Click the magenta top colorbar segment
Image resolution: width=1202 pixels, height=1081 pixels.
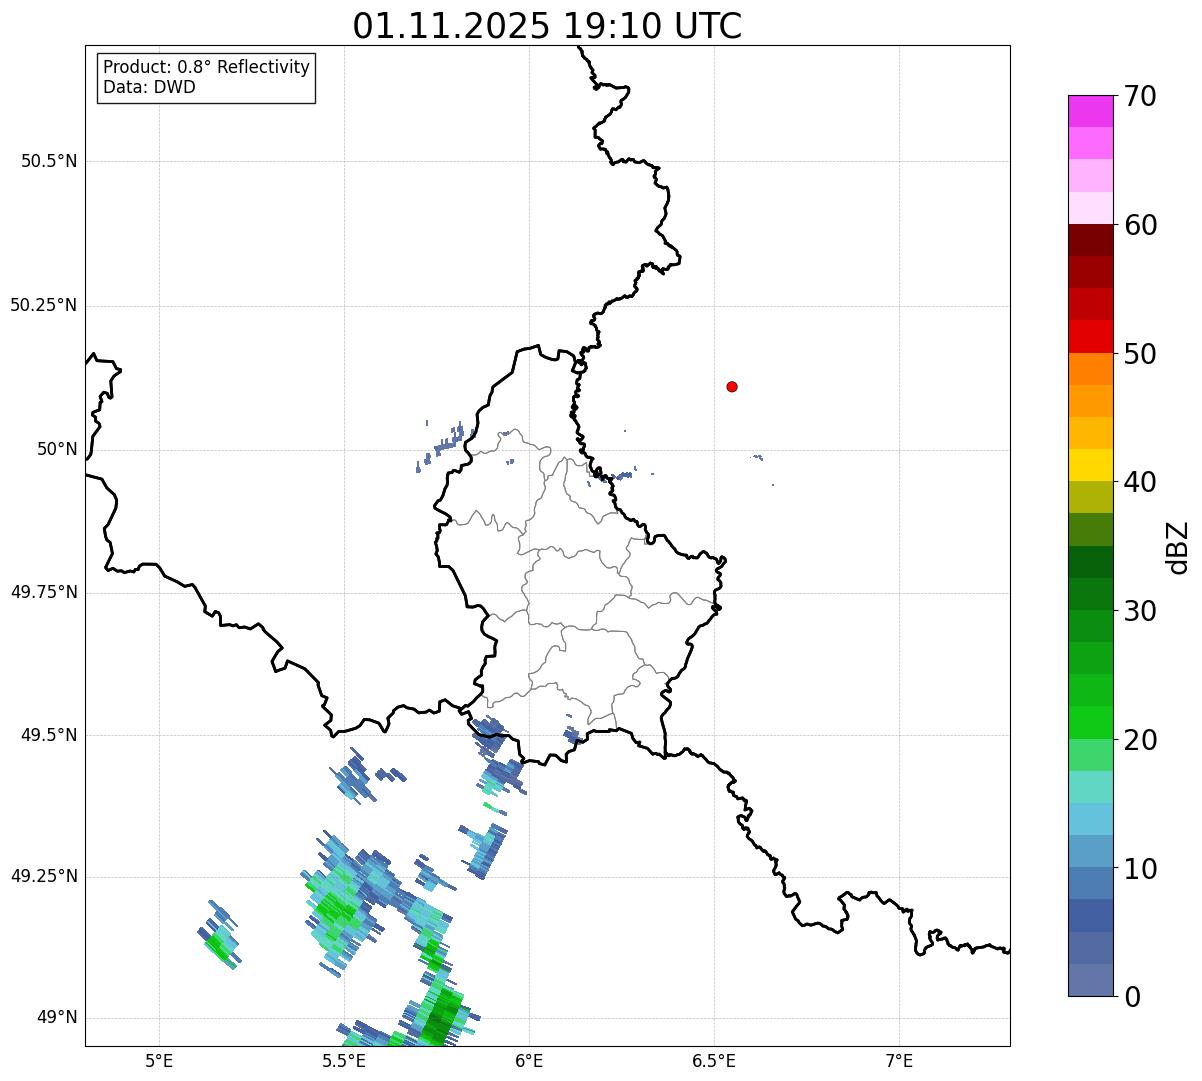[x=1090, y=111]
